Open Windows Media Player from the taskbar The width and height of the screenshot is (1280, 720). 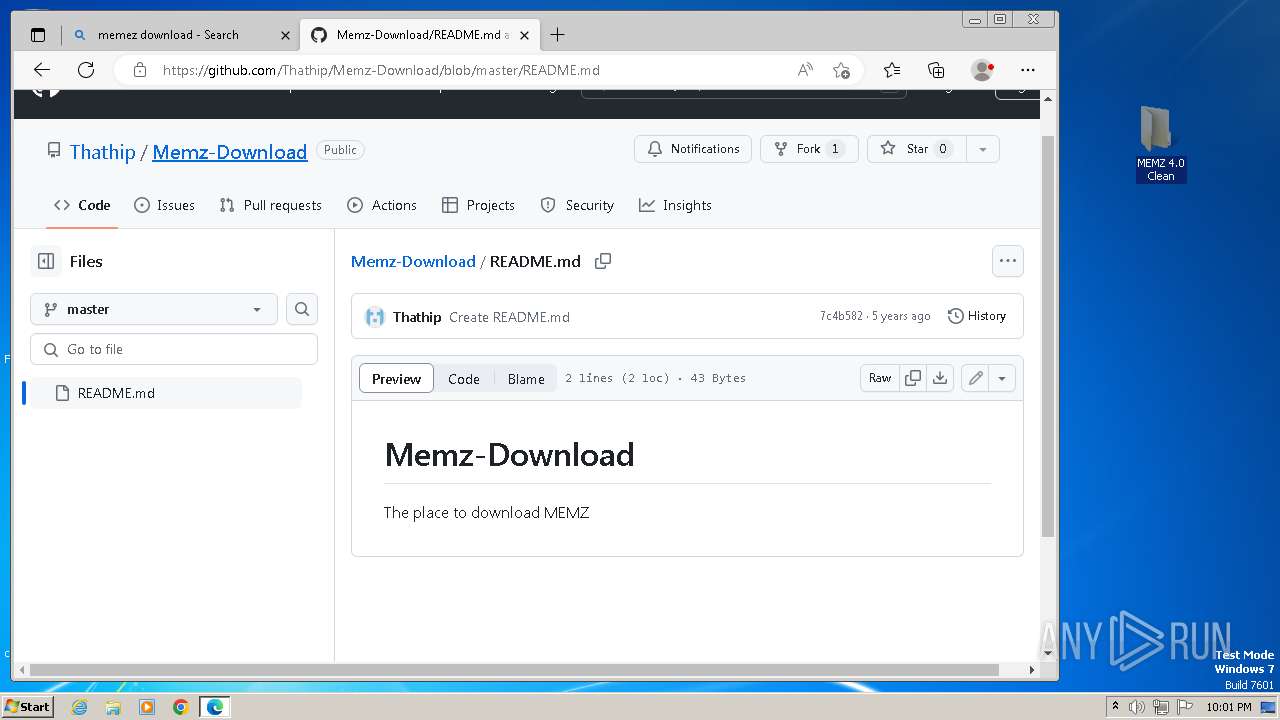[x=147, y=707]
